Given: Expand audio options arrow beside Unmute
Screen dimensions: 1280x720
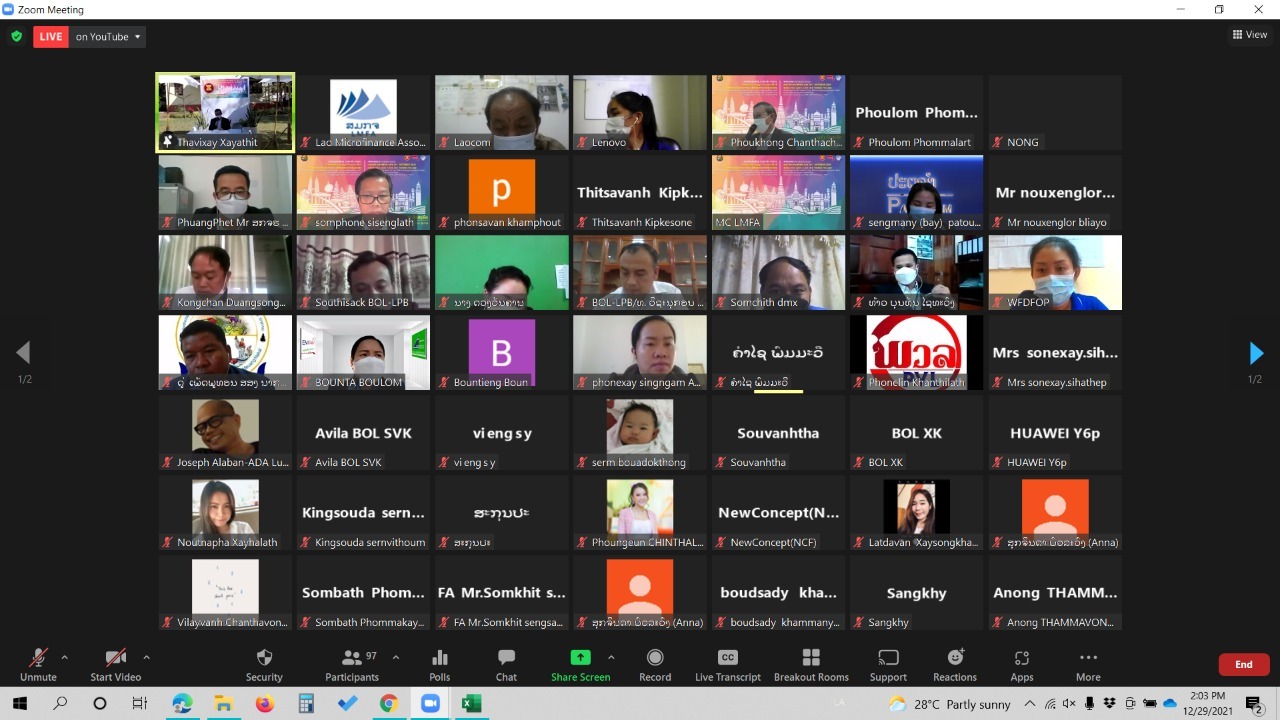Looking at the screenshot, I should 65,657.
